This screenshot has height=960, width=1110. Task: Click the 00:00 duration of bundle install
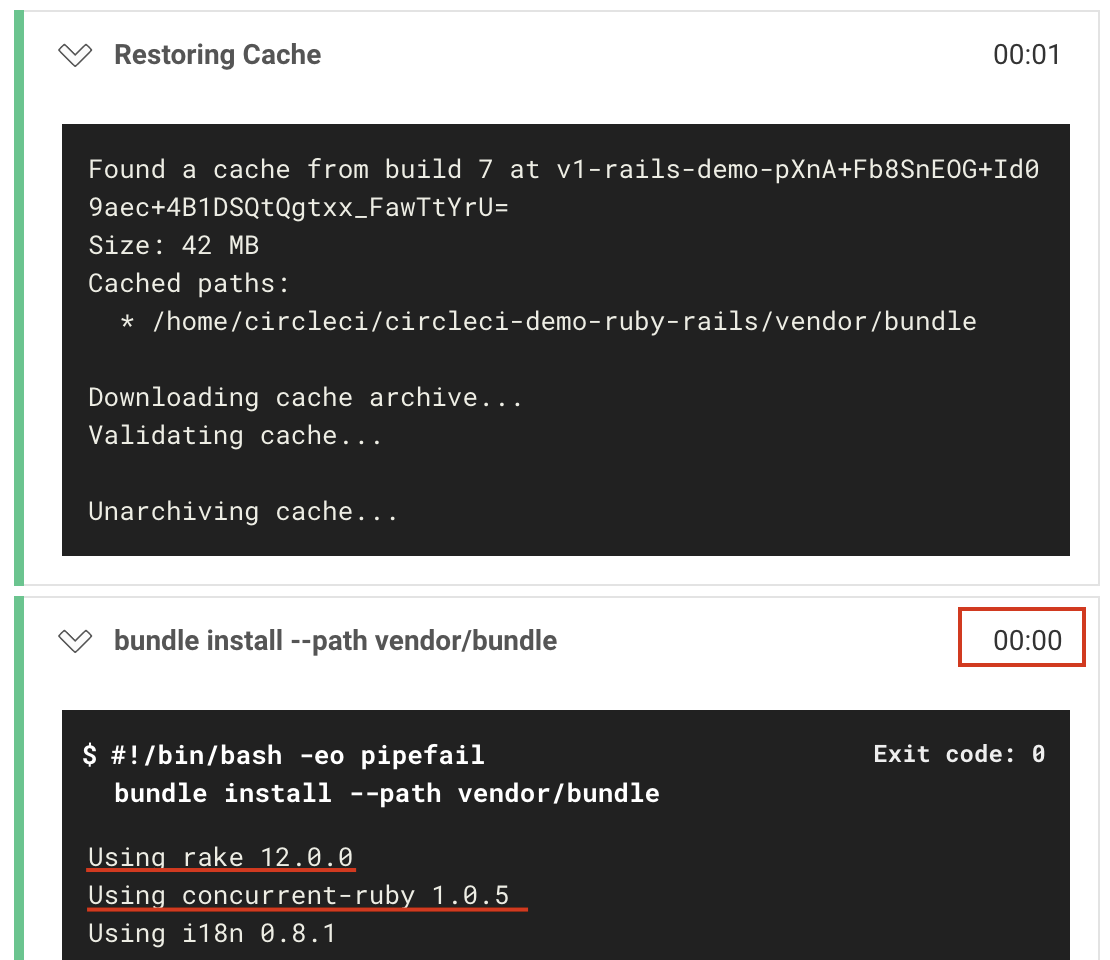tap(1026, 641)
